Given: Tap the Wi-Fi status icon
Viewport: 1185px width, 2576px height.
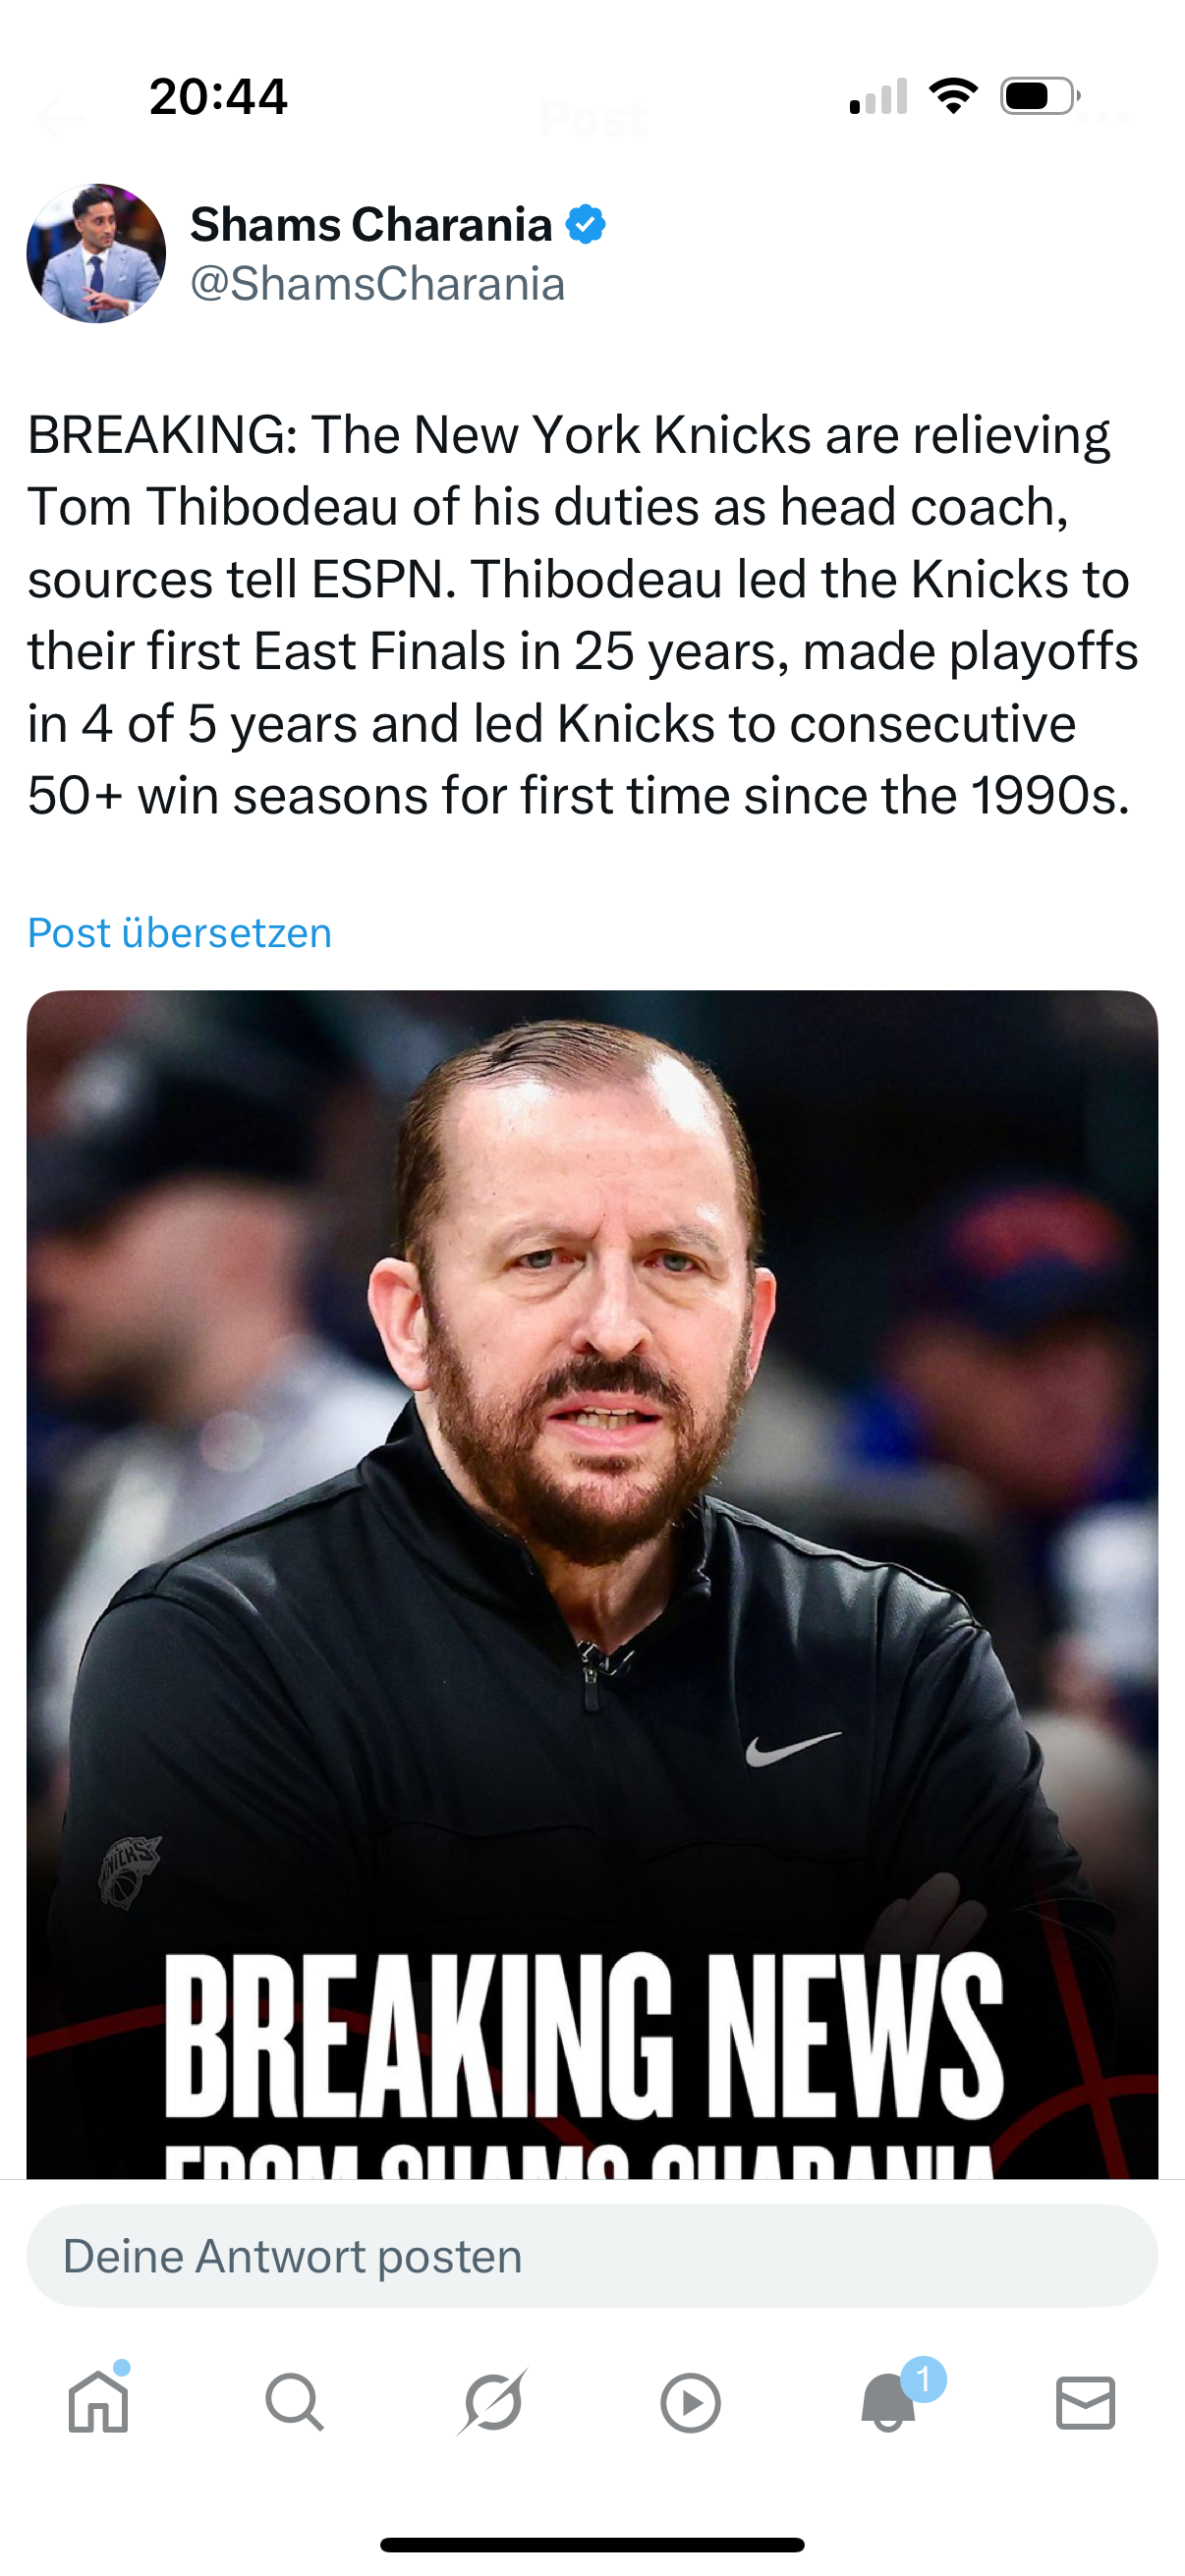Looking at the screenshot, I should [953, 96].
